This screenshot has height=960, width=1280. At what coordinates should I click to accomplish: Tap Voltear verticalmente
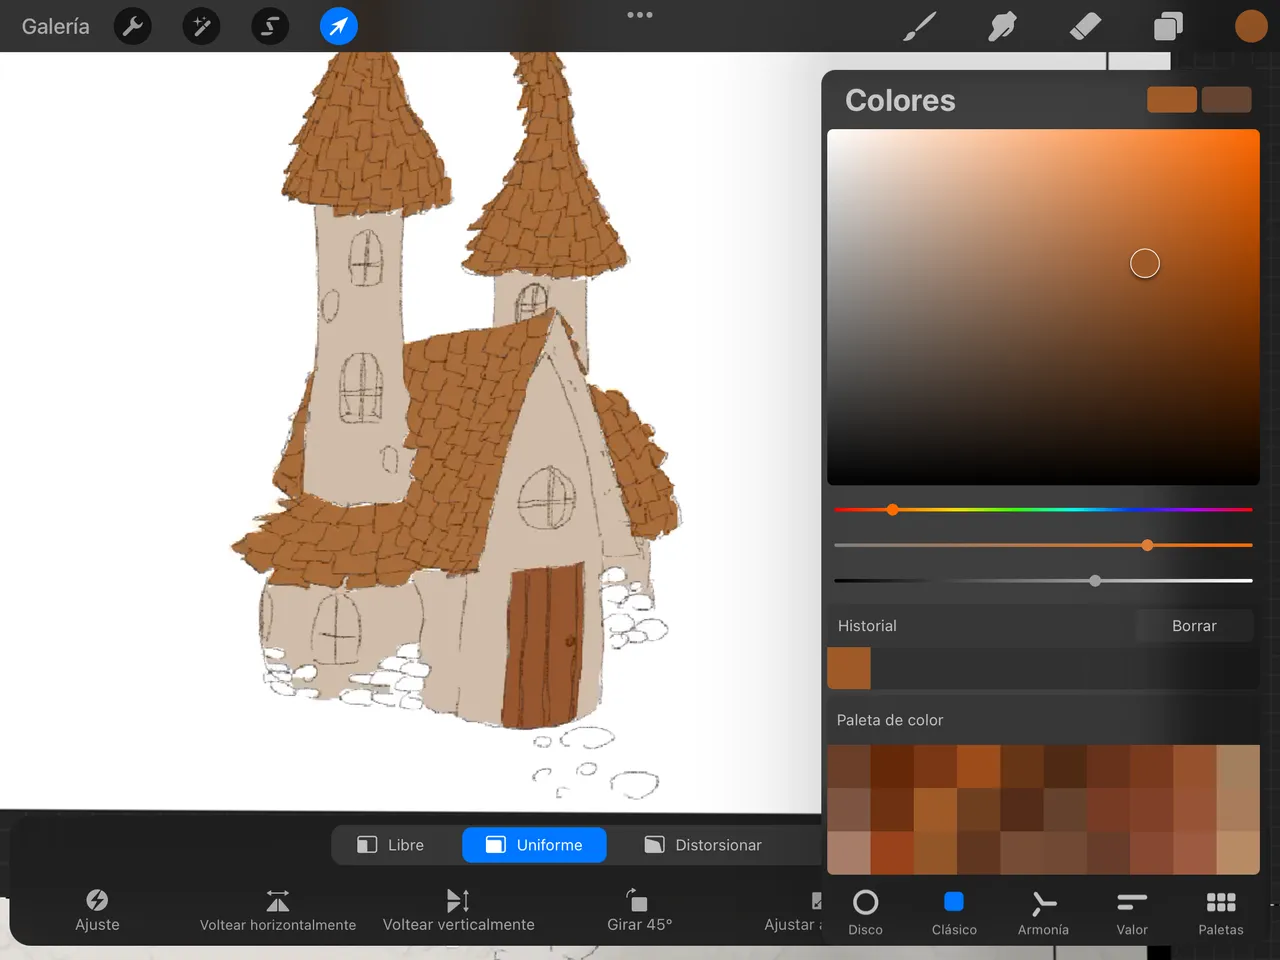458,911
